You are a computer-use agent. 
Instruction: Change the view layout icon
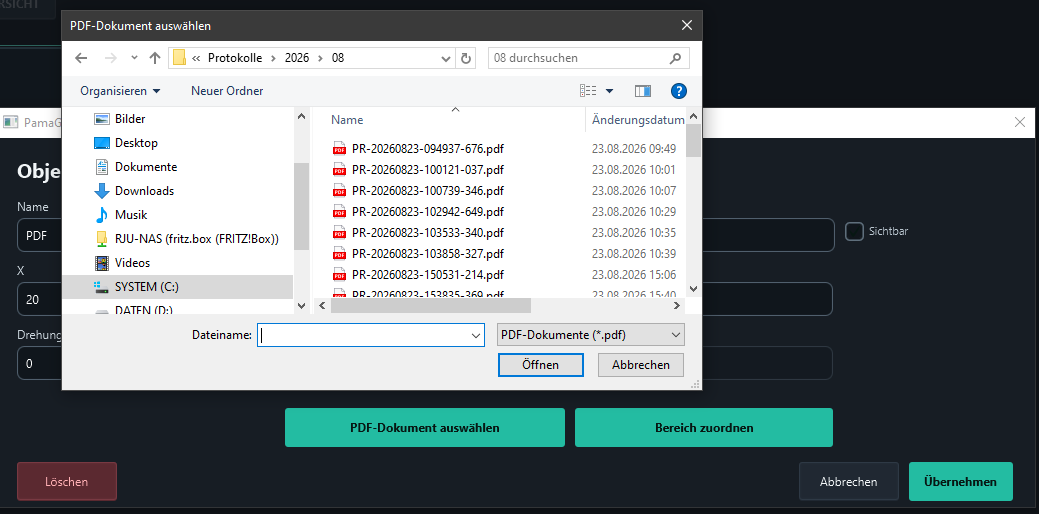click(588, 91)
